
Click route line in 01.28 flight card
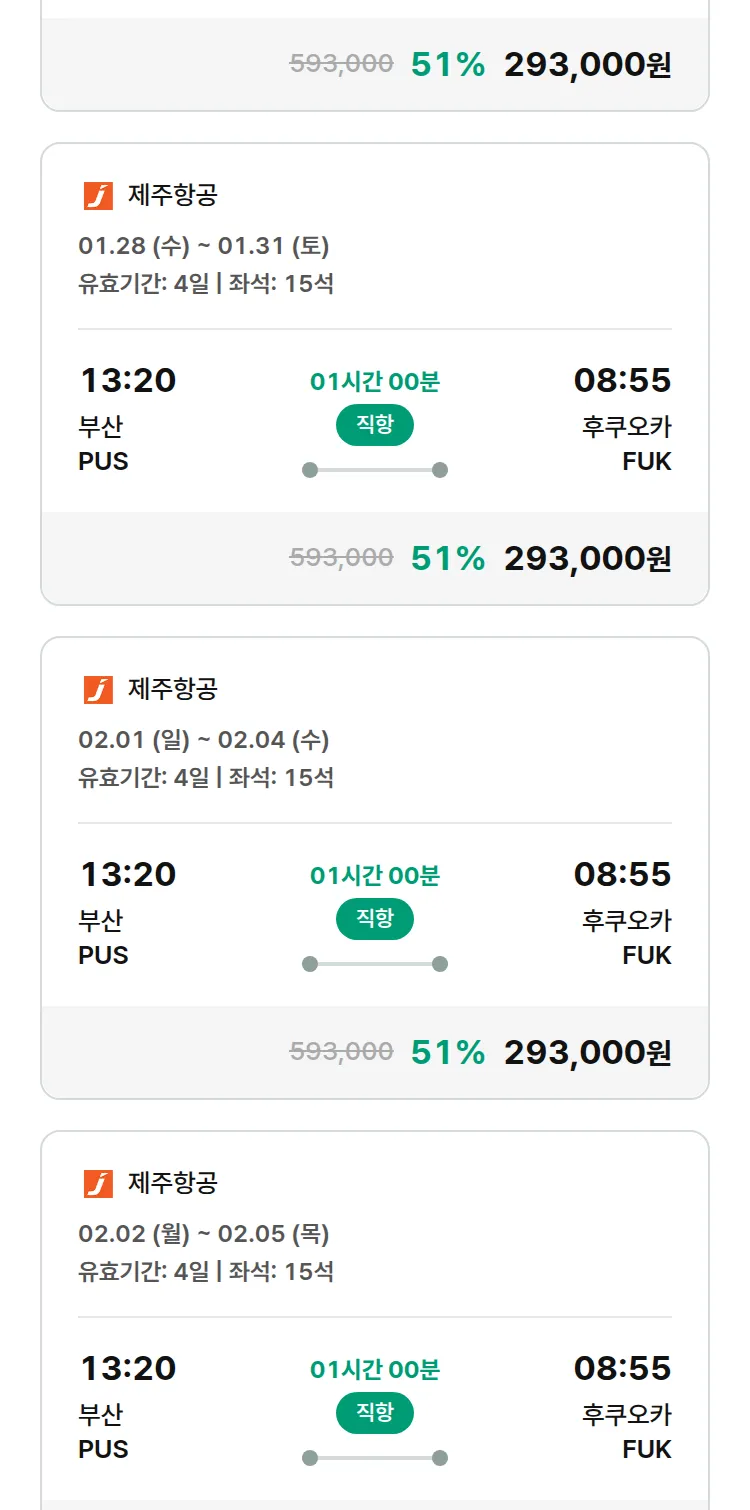(374, 470)
